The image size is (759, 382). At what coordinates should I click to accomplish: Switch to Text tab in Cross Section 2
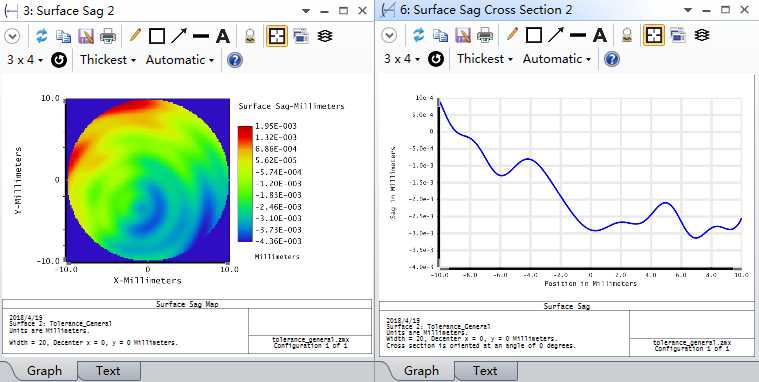485,371
